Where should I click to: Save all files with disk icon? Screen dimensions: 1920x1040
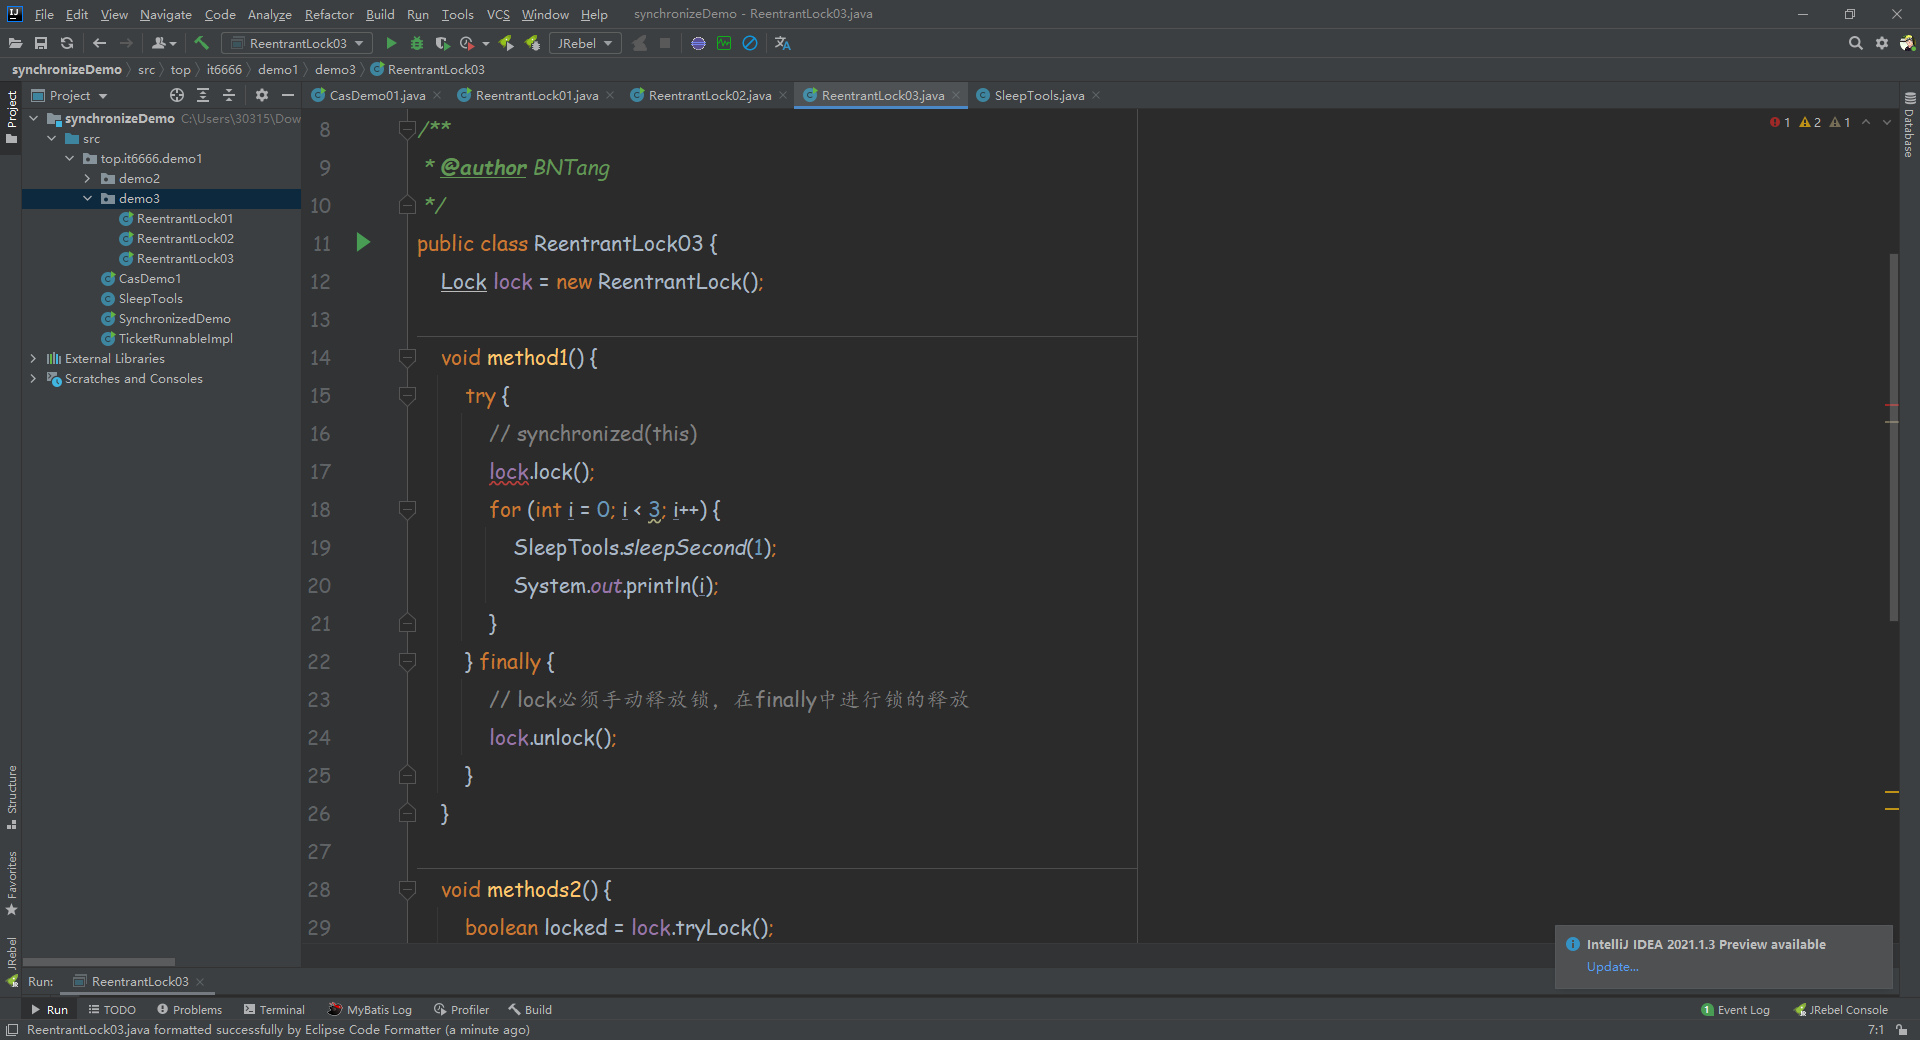pyautogui.click(x=41, y=43)
